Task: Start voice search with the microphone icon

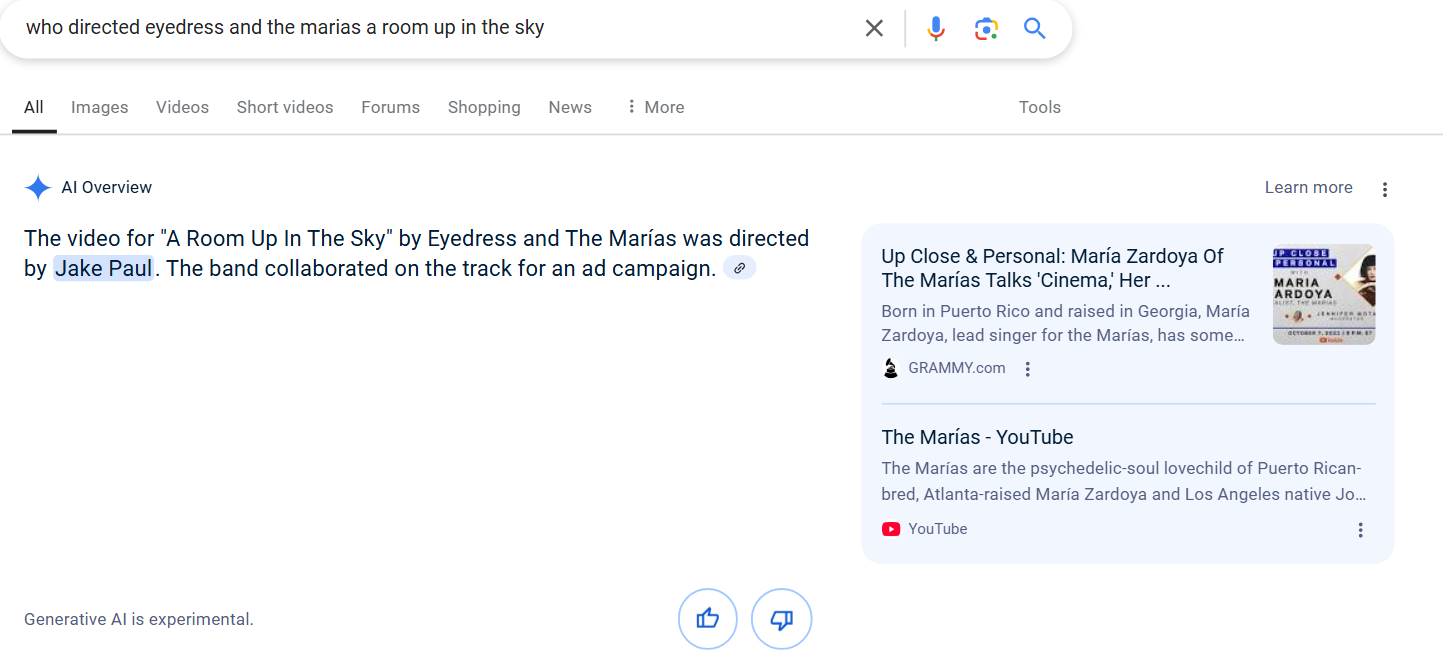Action: pyautogui.click(x=935, y=28)
